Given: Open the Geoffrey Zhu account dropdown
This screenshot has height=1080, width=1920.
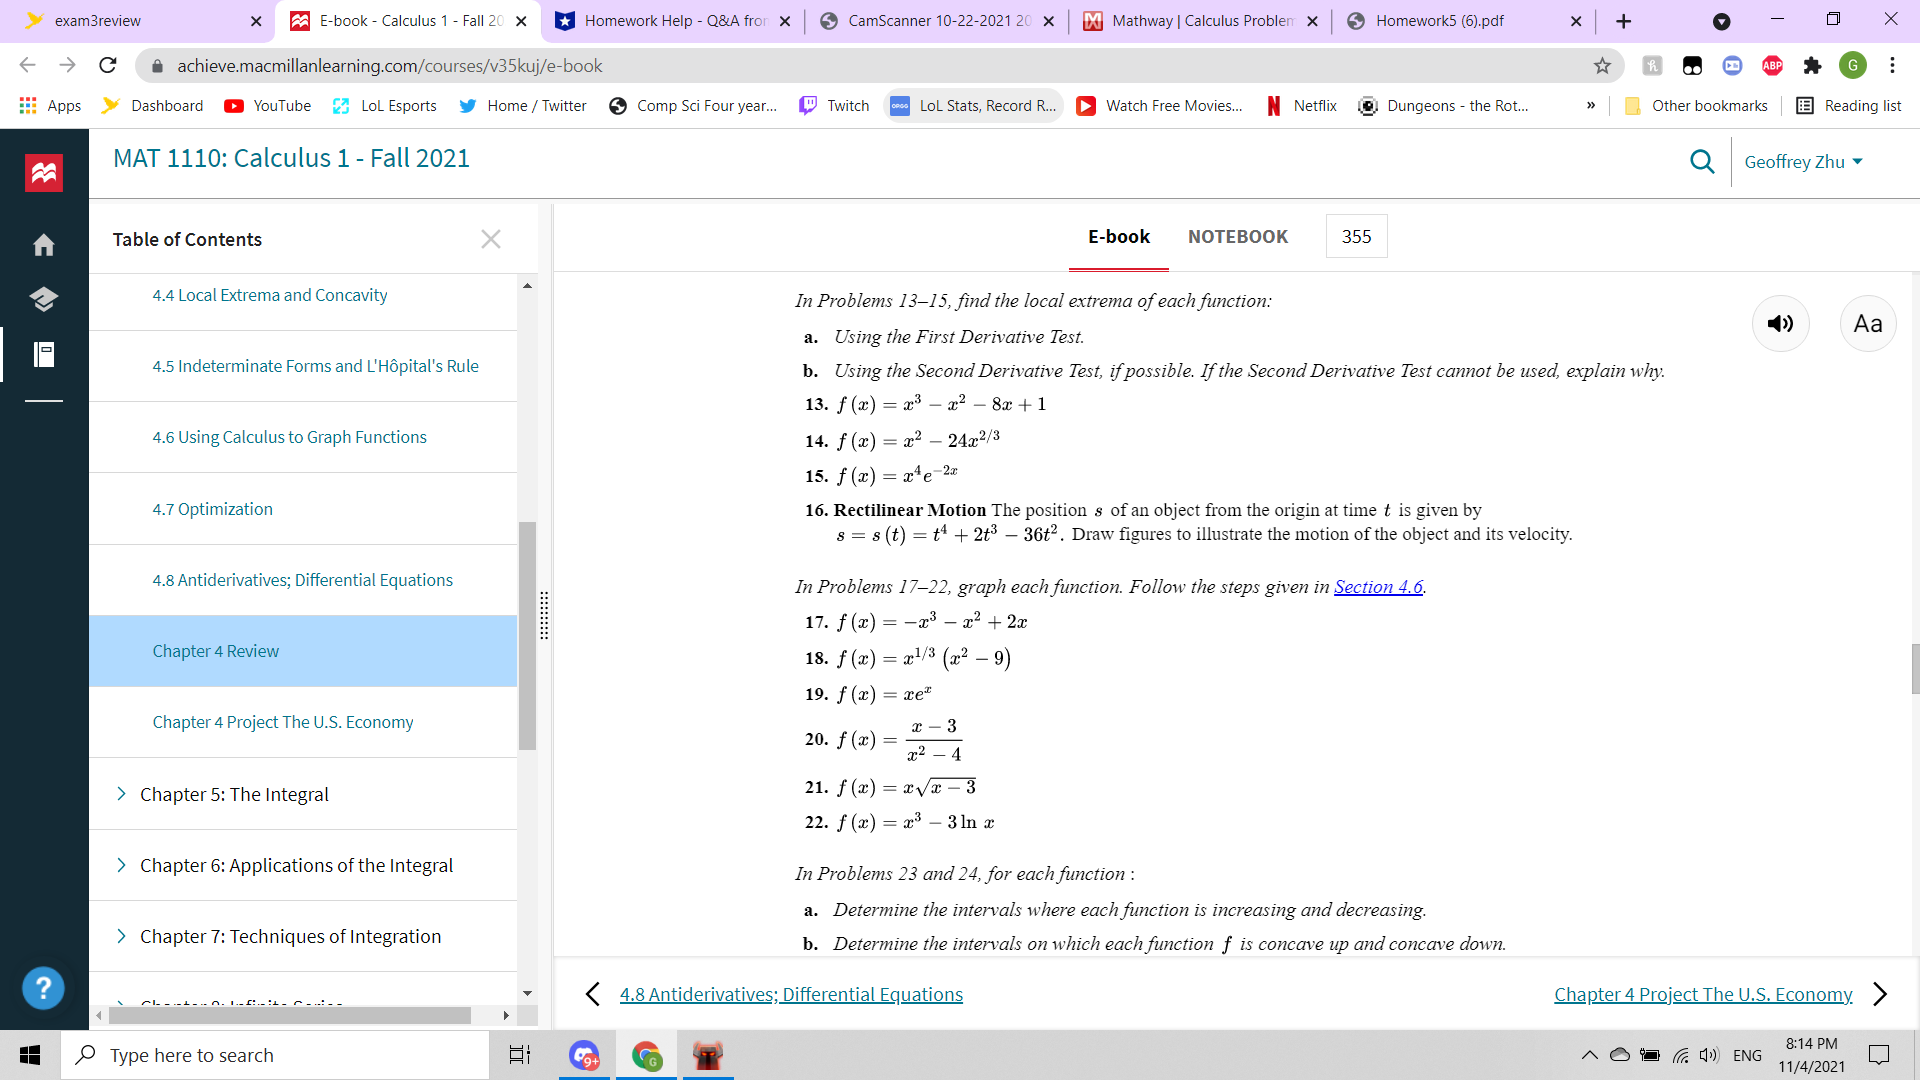Looking at the screenshot, I should pos(1803,161).
